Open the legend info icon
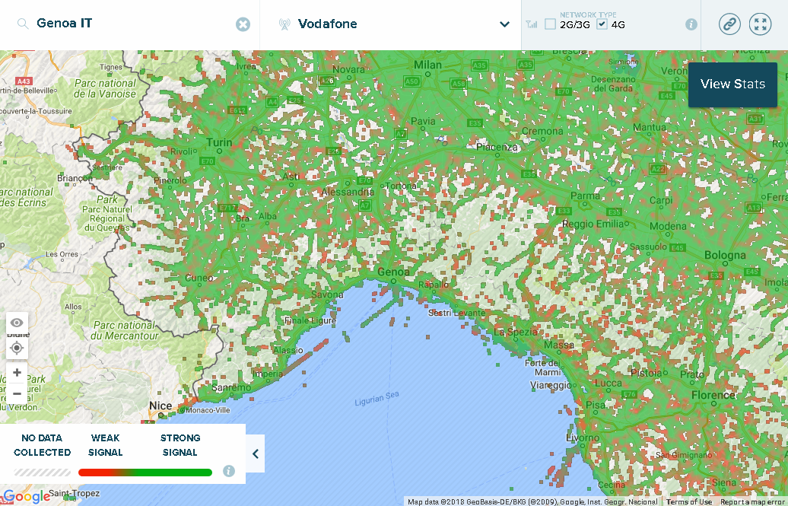Image resolution: width=788 pixels, height=506 pixels. click(x=229, y=471)
